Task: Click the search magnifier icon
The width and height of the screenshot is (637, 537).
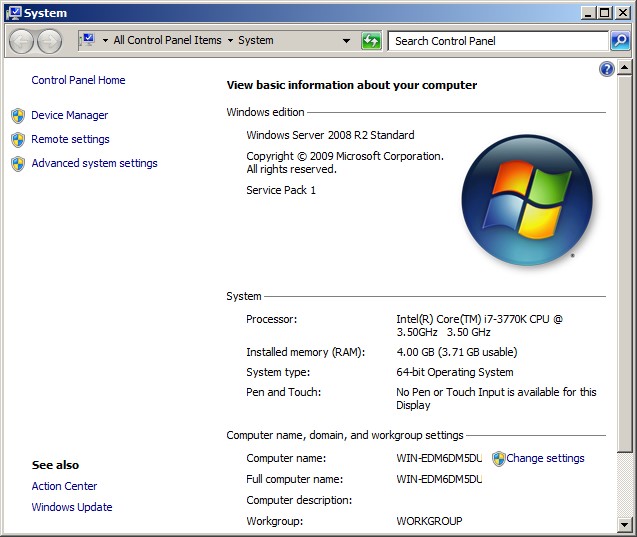Action: [620, 41]
